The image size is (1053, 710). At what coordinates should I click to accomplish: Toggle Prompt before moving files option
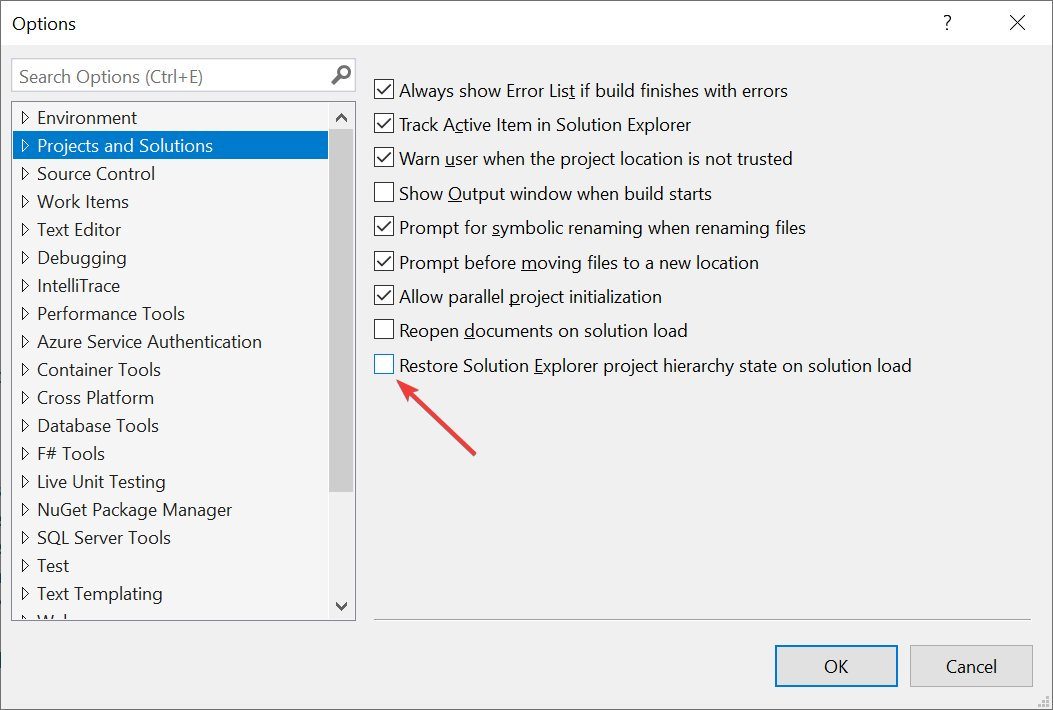click(384, 261)
